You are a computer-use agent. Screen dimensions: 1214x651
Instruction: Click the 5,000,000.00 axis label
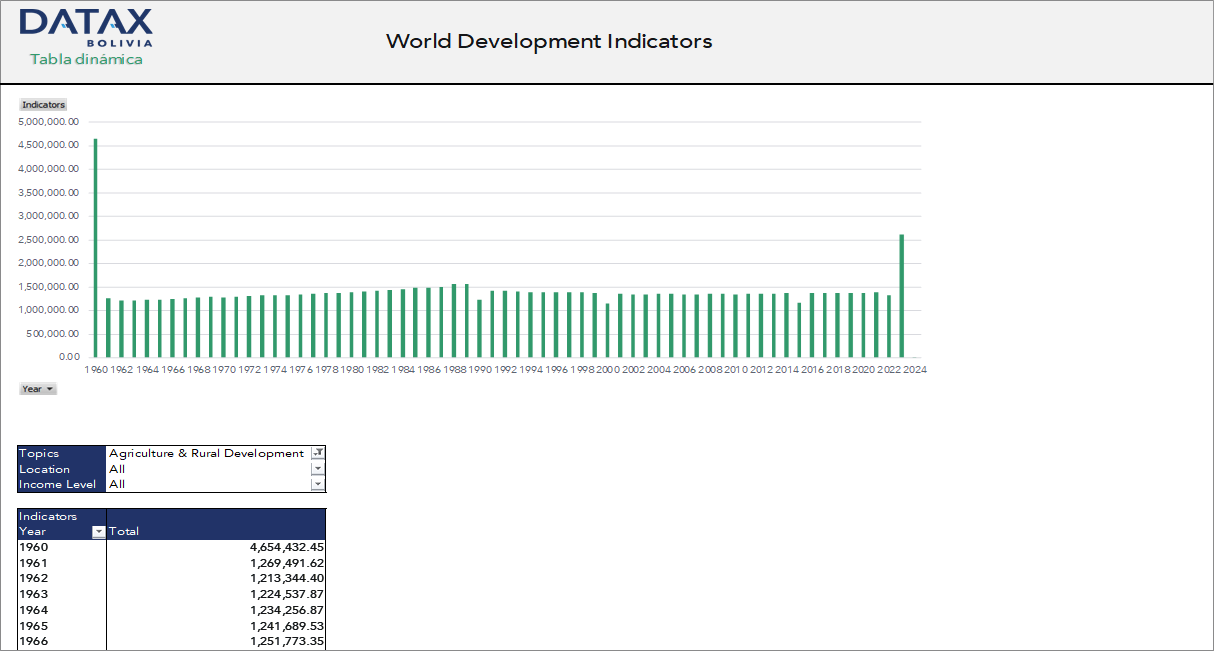click(x=47, y=121)
